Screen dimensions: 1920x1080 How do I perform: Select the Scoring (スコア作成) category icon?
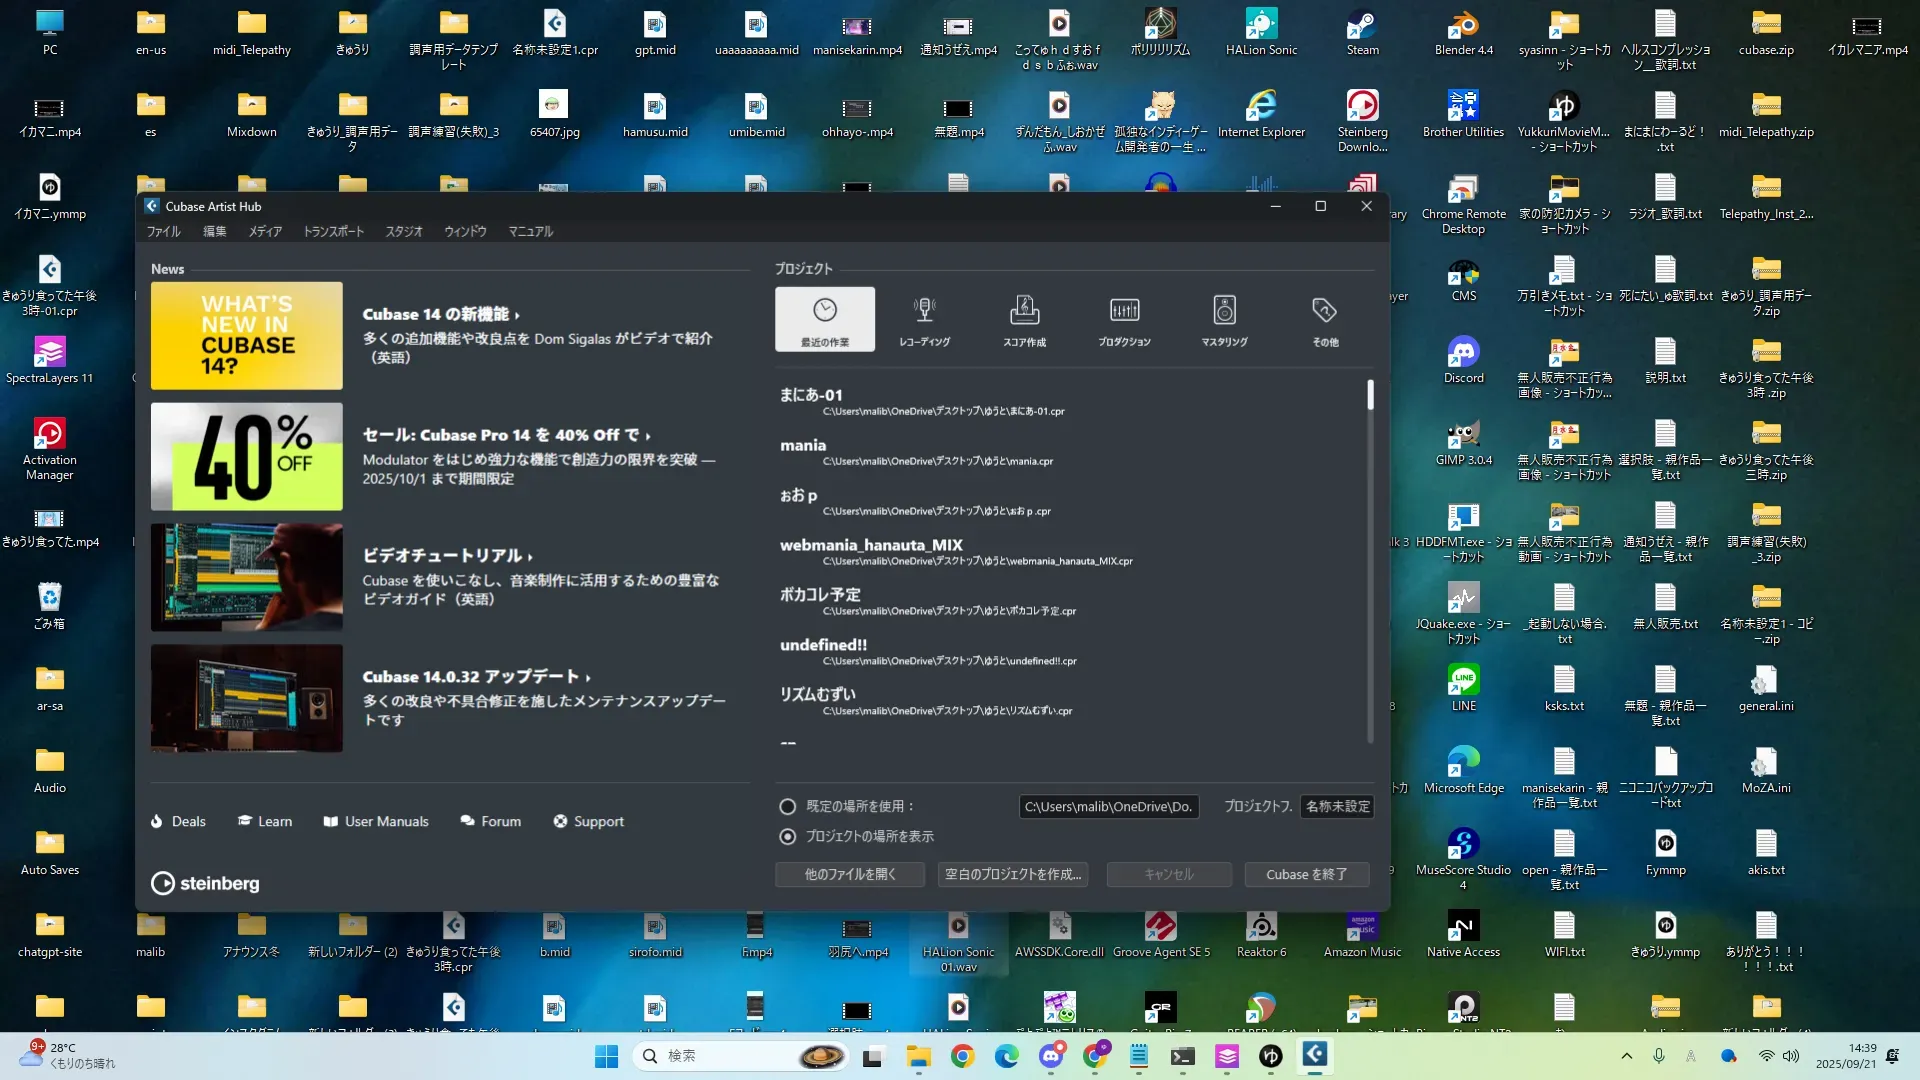[x=1024, y=311]
